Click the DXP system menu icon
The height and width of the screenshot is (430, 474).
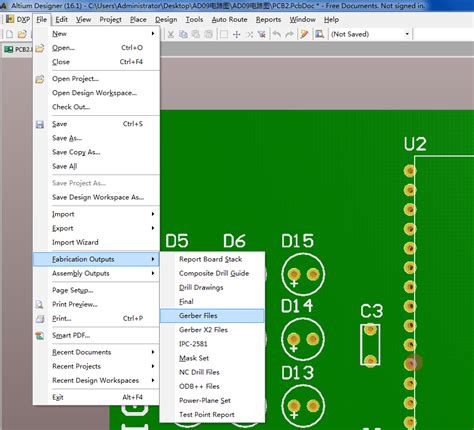point(10,19)
